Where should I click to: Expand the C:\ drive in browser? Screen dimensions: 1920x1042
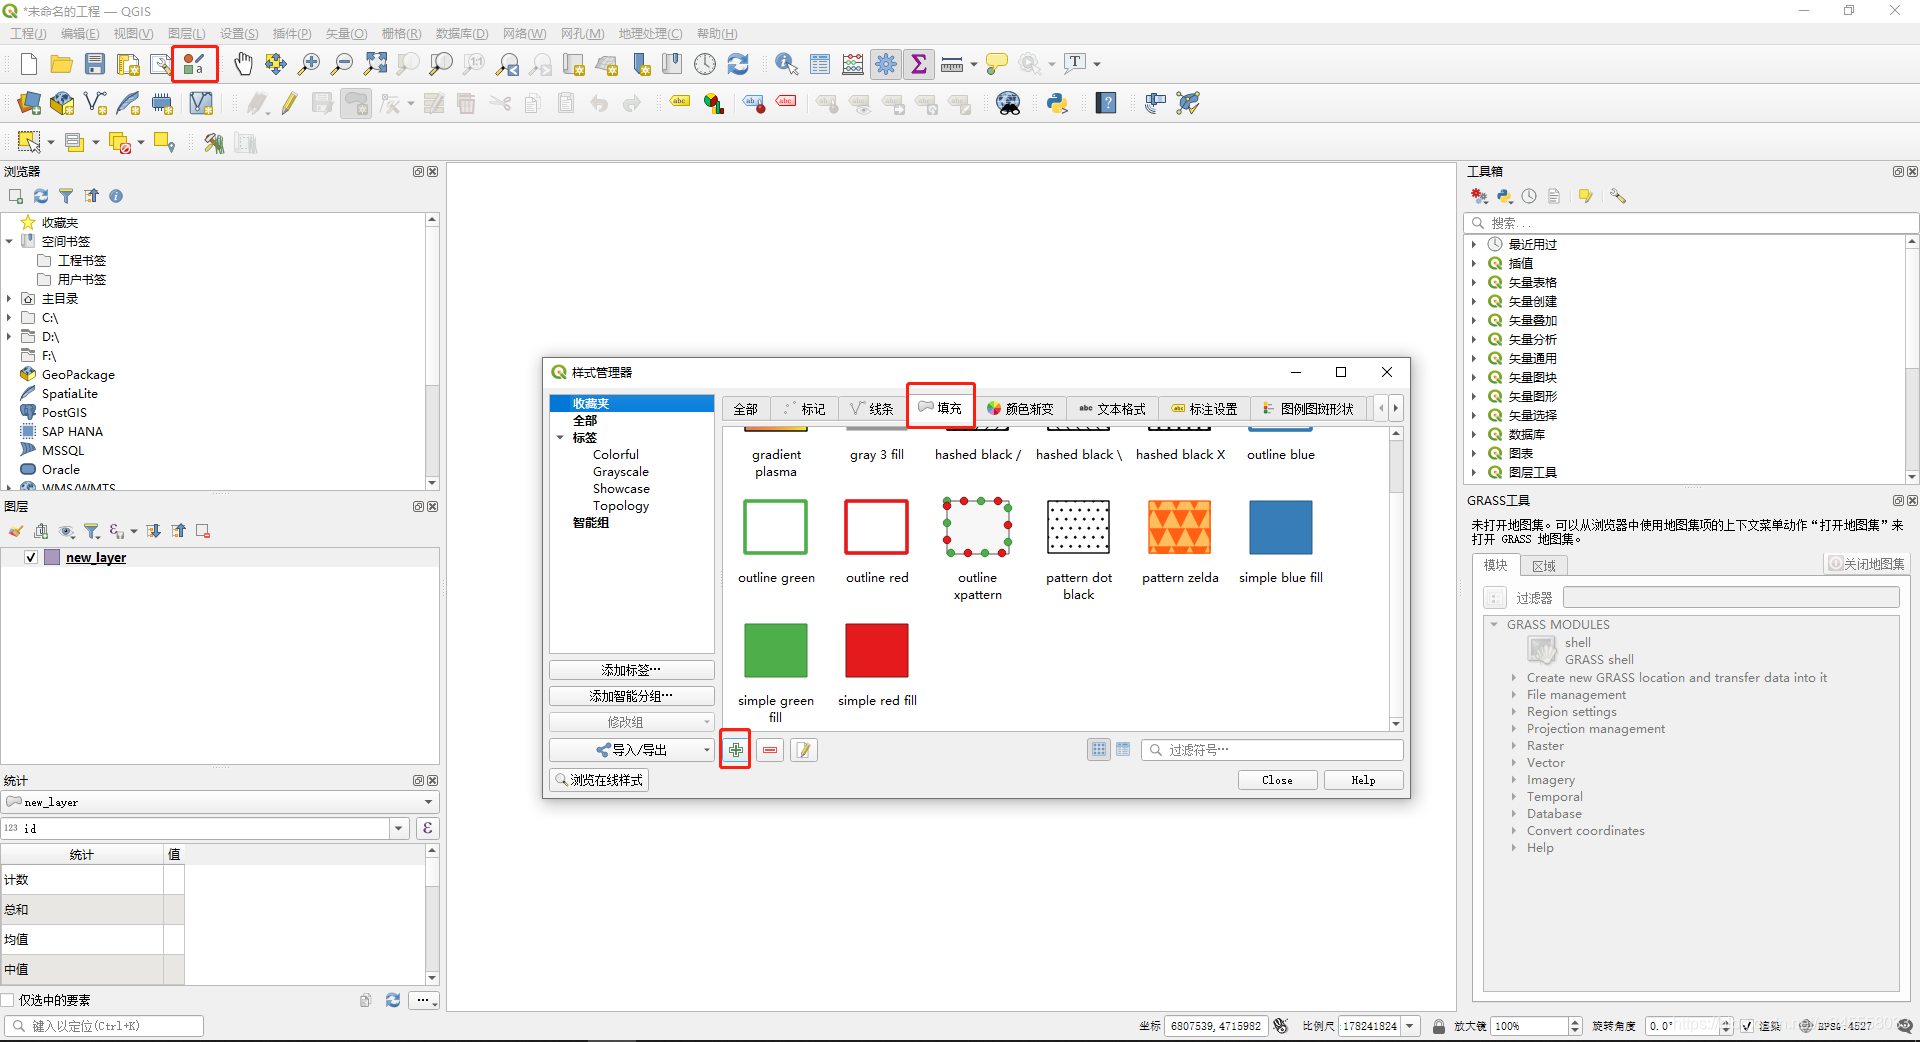9,318
